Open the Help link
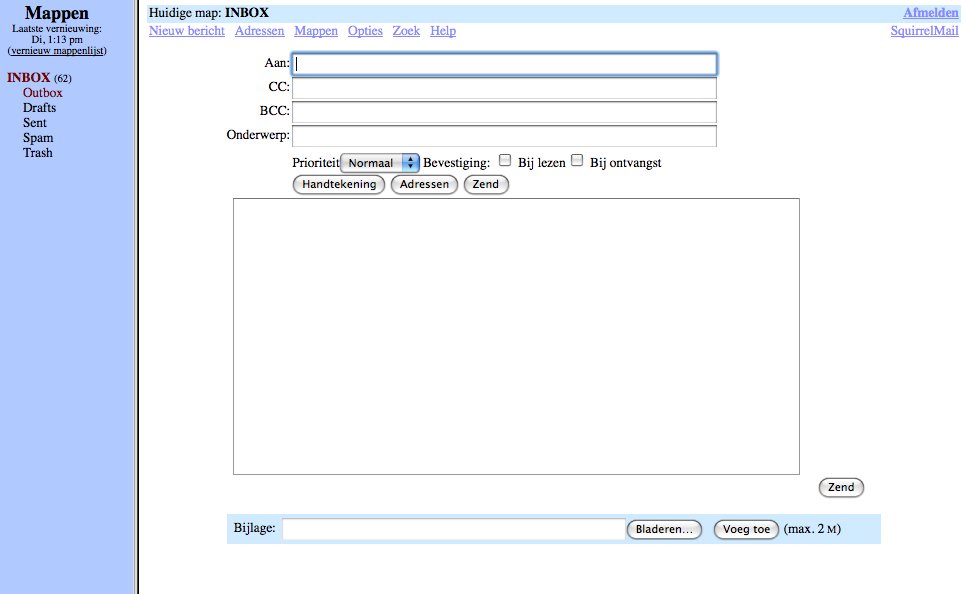Screen dimensions: 966x594 coord(443,31)
